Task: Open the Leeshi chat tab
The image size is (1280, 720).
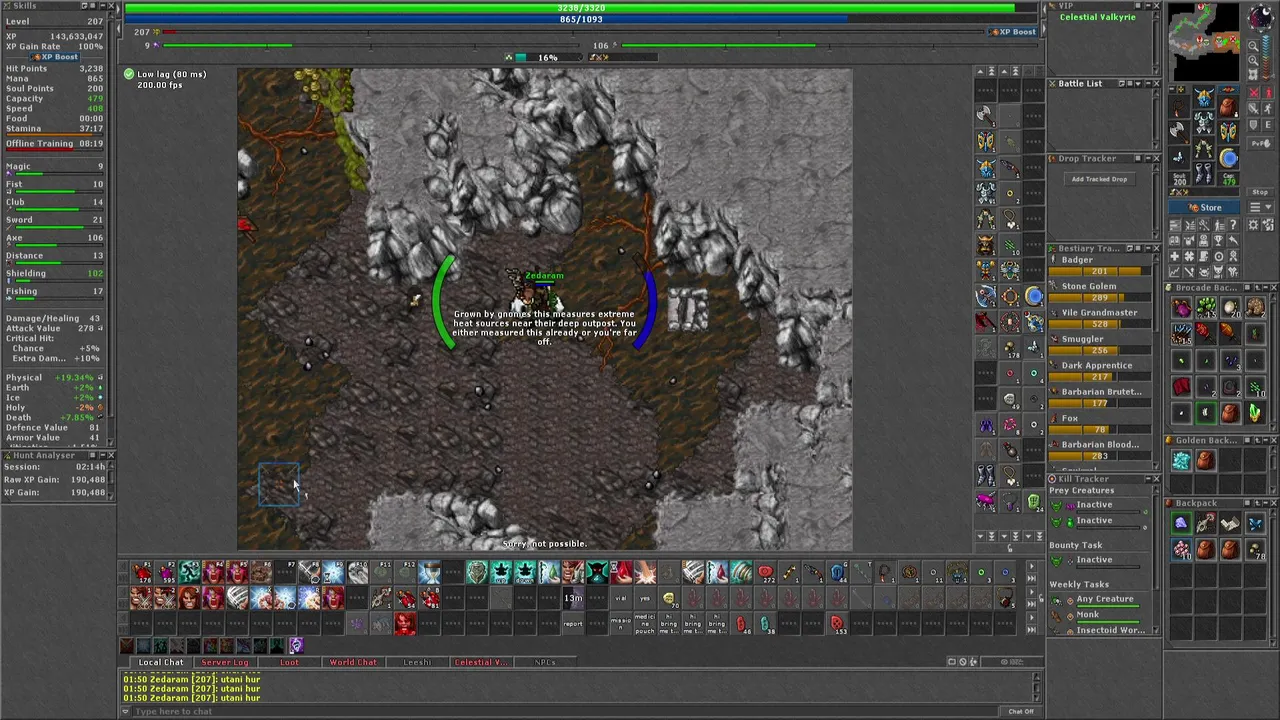Action: coord(417,662)
